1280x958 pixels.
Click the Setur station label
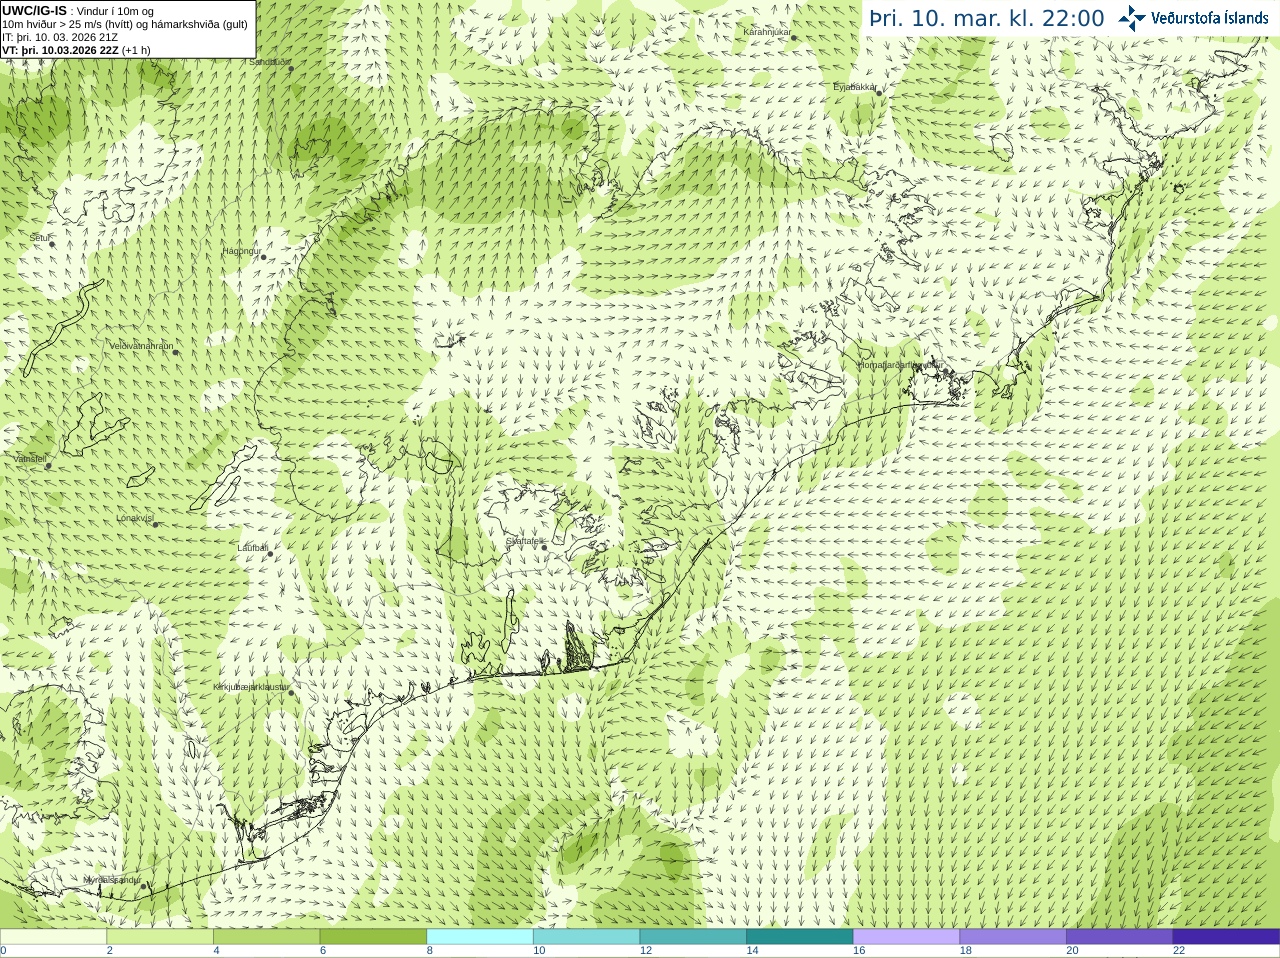pos(39,238)
